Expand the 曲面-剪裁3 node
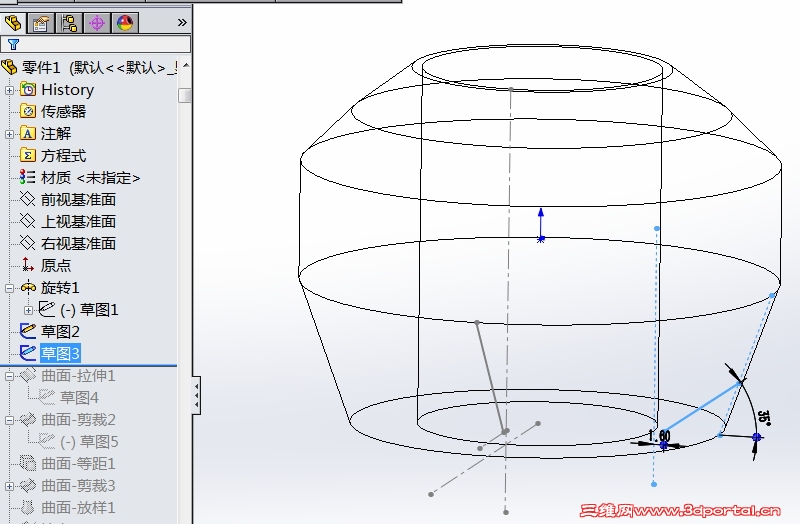 [x=9, y=486]
